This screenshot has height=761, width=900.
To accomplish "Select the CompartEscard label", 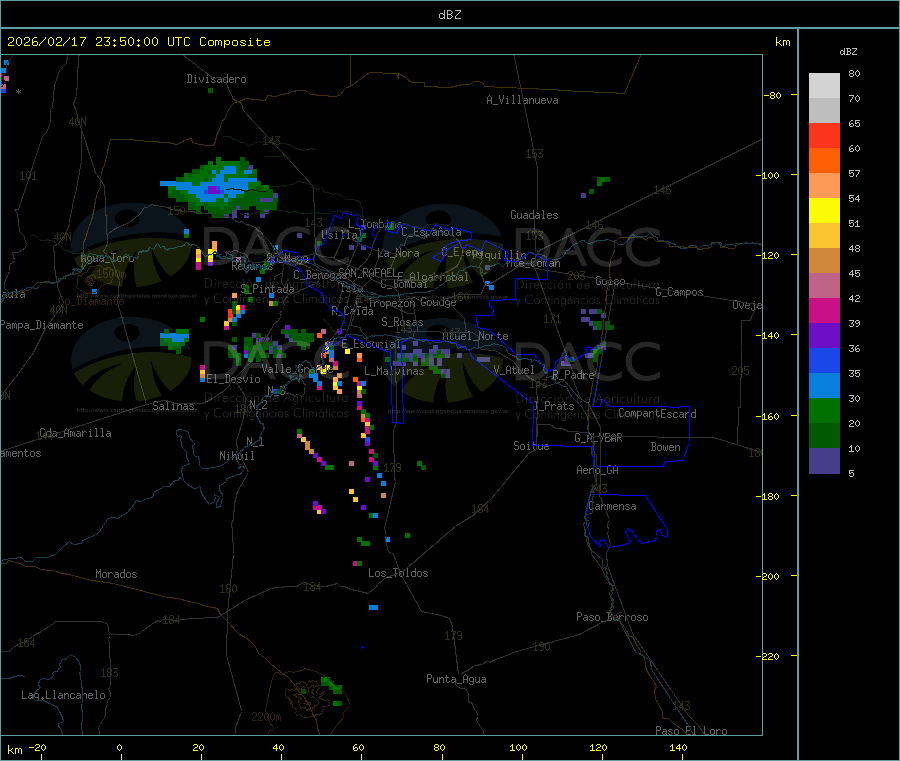I will click(x=657, y=414).
